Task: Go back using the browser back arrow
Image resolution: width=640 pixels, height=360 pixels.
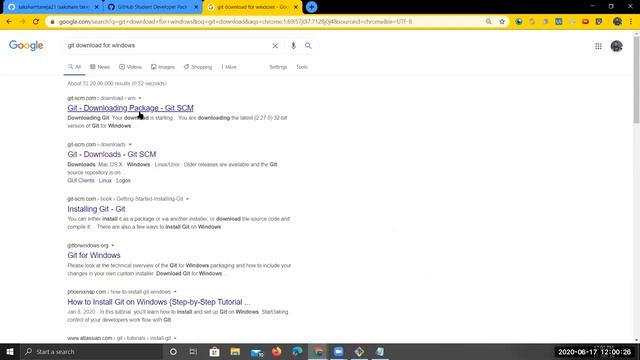Action: click(x=9, y=22)
